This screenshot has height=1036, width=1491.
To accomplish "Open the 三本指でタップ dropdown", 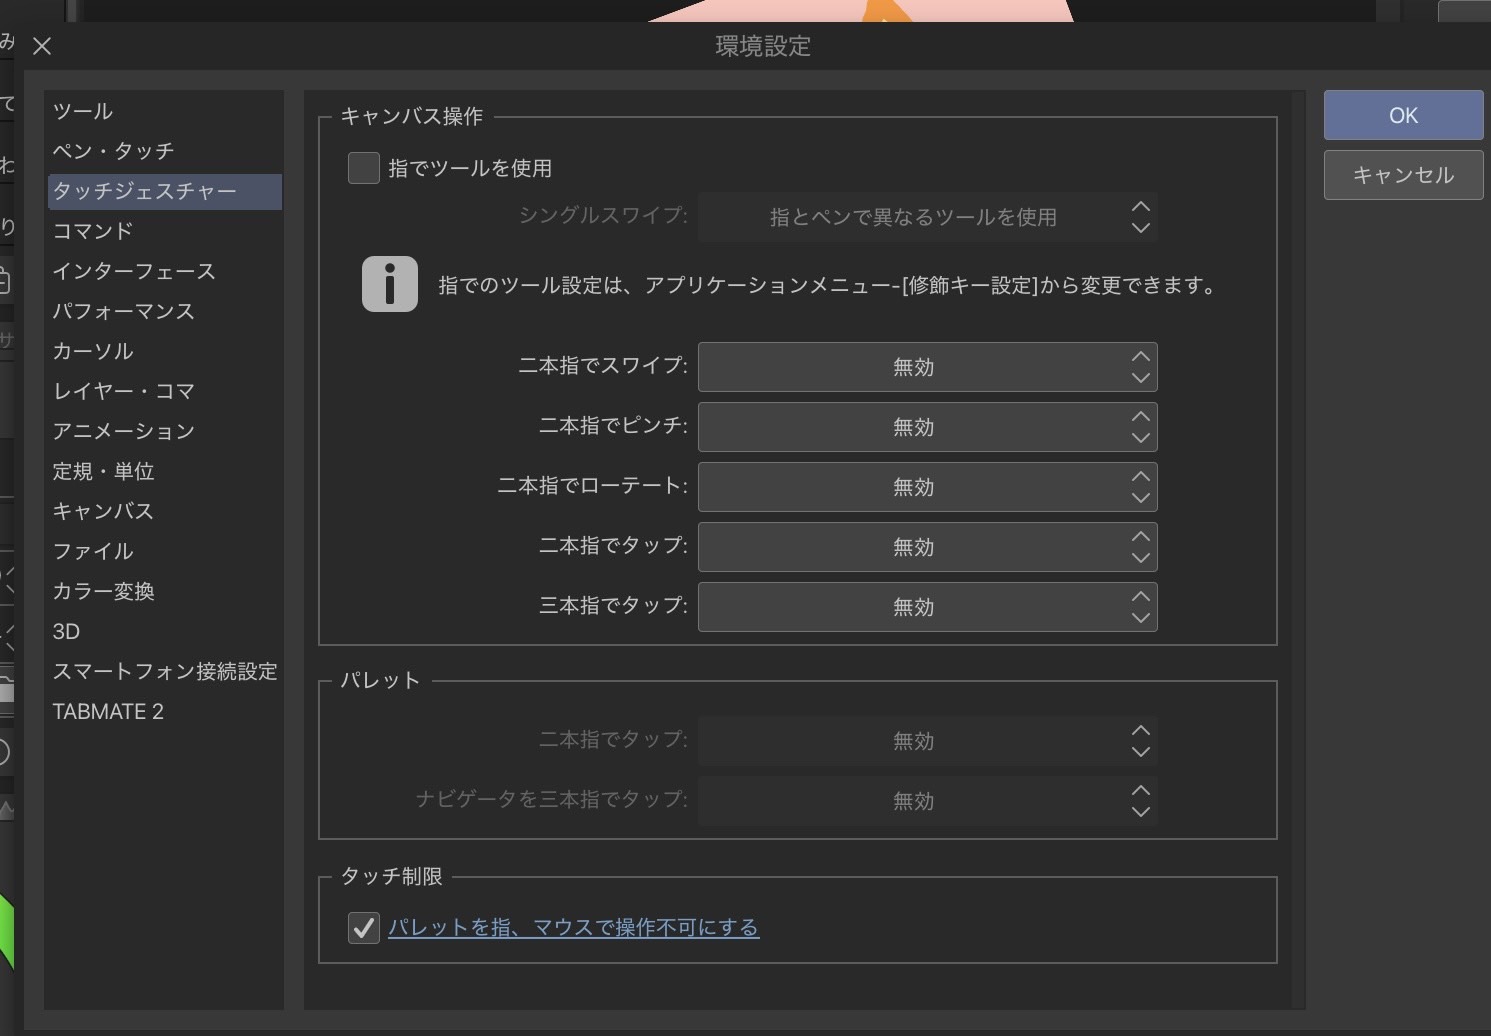I will pos(927,607).
